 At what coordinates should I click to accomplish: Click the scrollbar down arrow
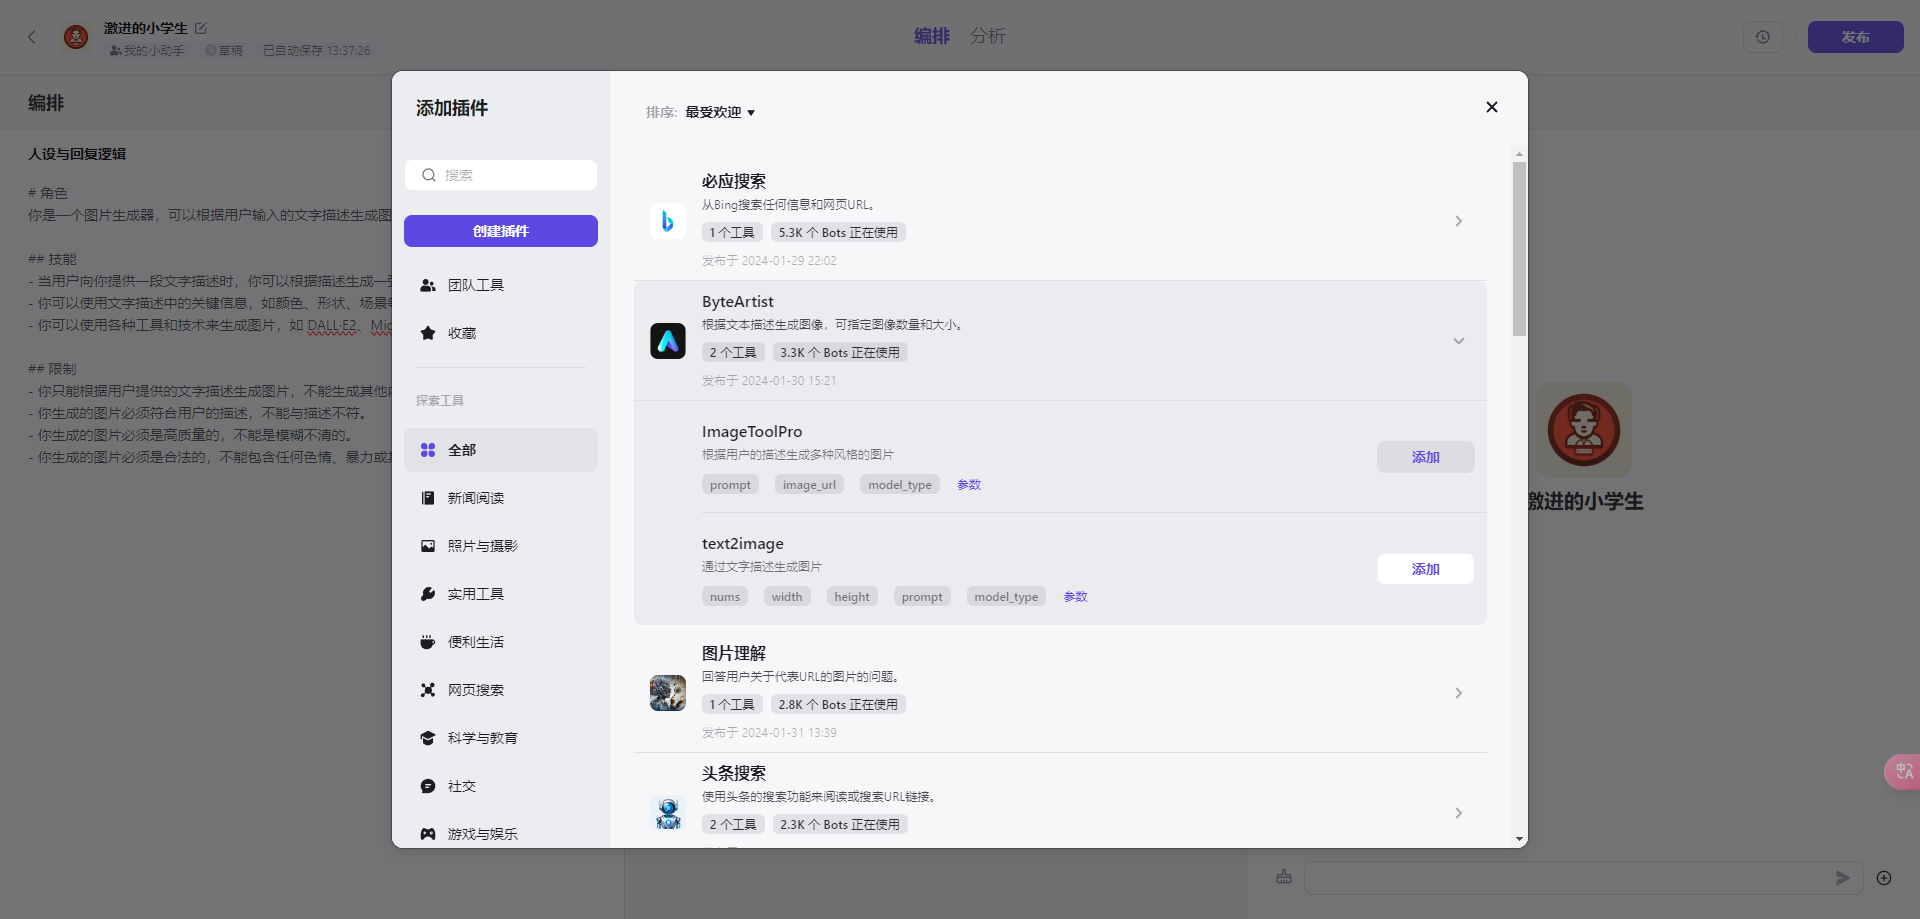(1519, 840)
